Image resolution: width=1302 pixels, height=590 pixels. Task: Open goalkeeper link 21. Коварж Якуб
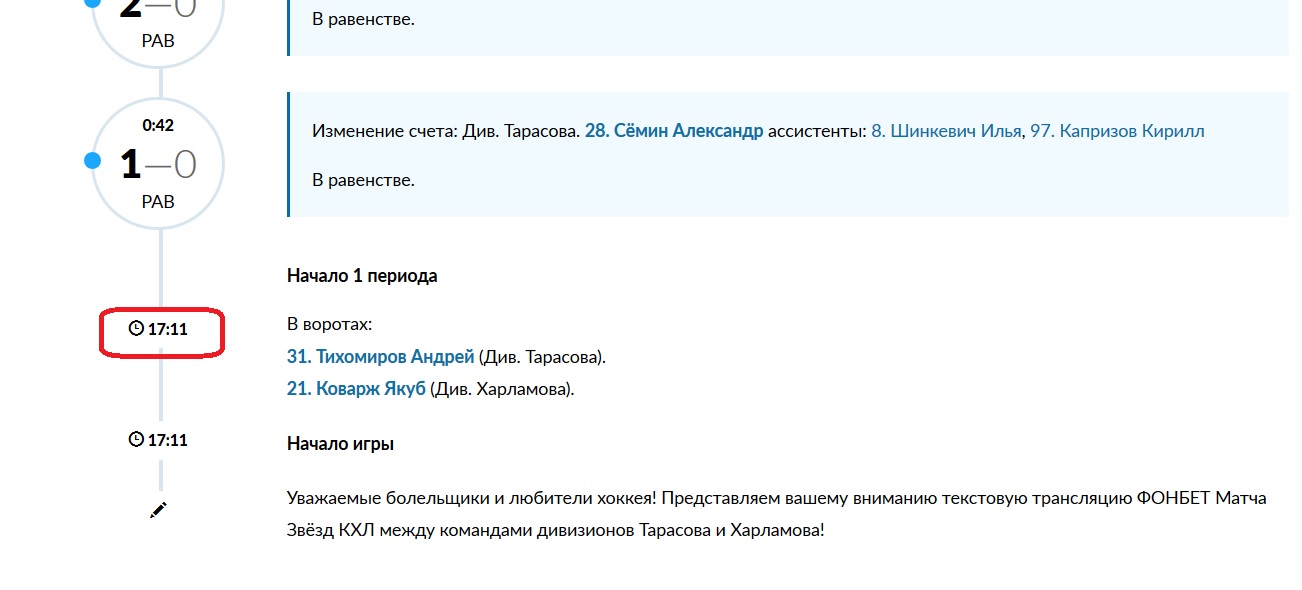pyautogui.click(x=356, y=388)
